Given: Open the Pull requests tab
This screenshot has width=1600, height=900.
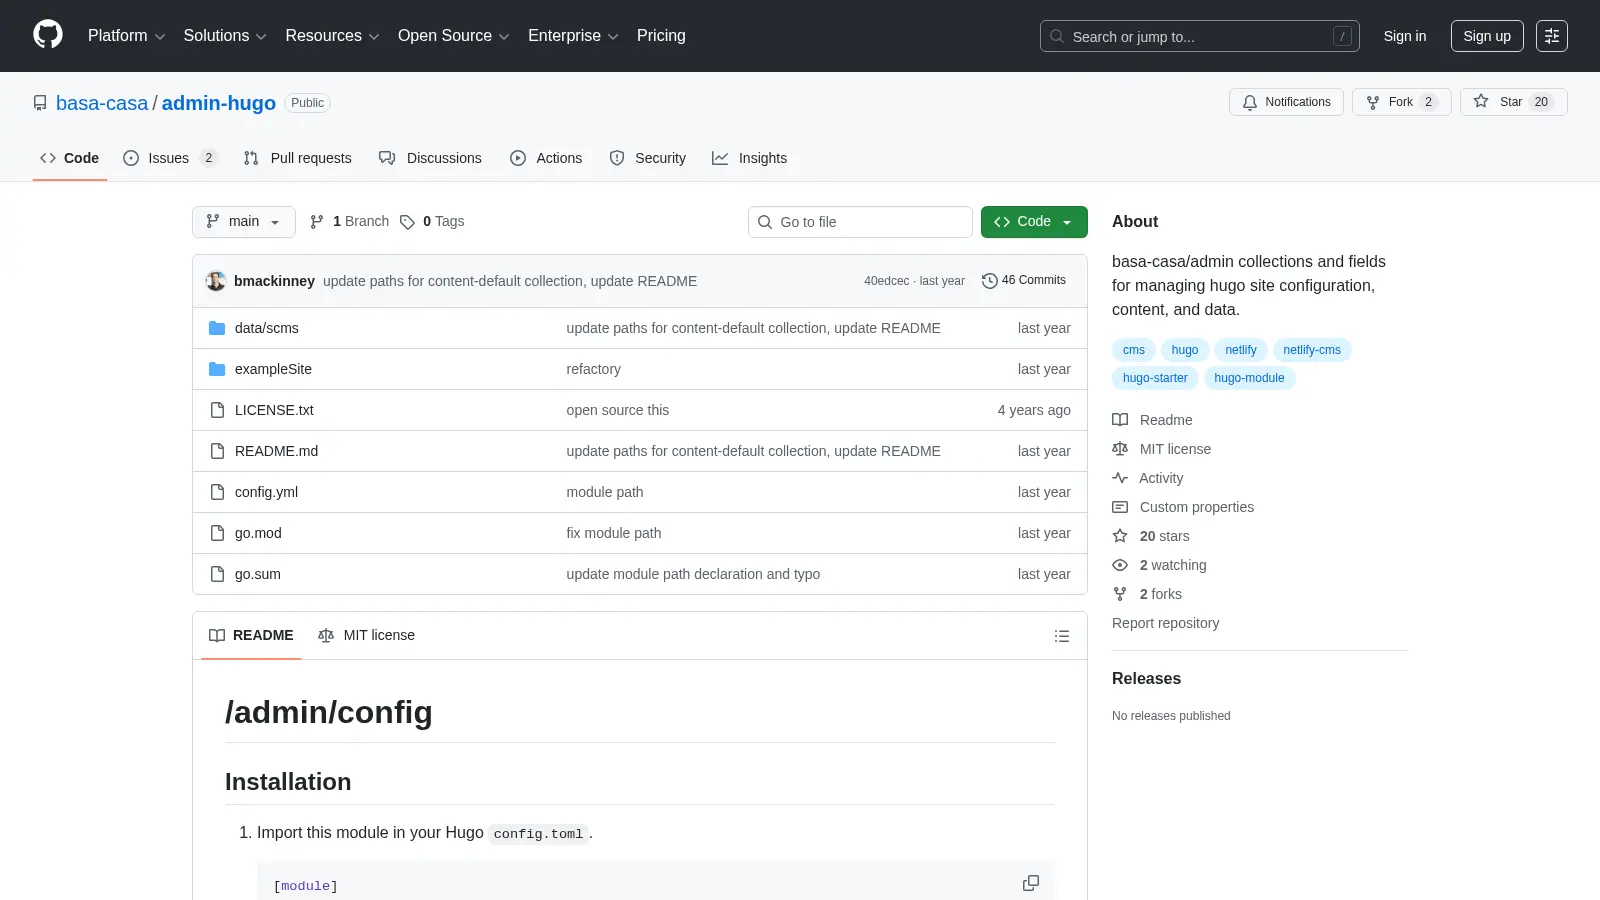Looking at the screenshot, I should pyautogui.click(x=298, y=158).
